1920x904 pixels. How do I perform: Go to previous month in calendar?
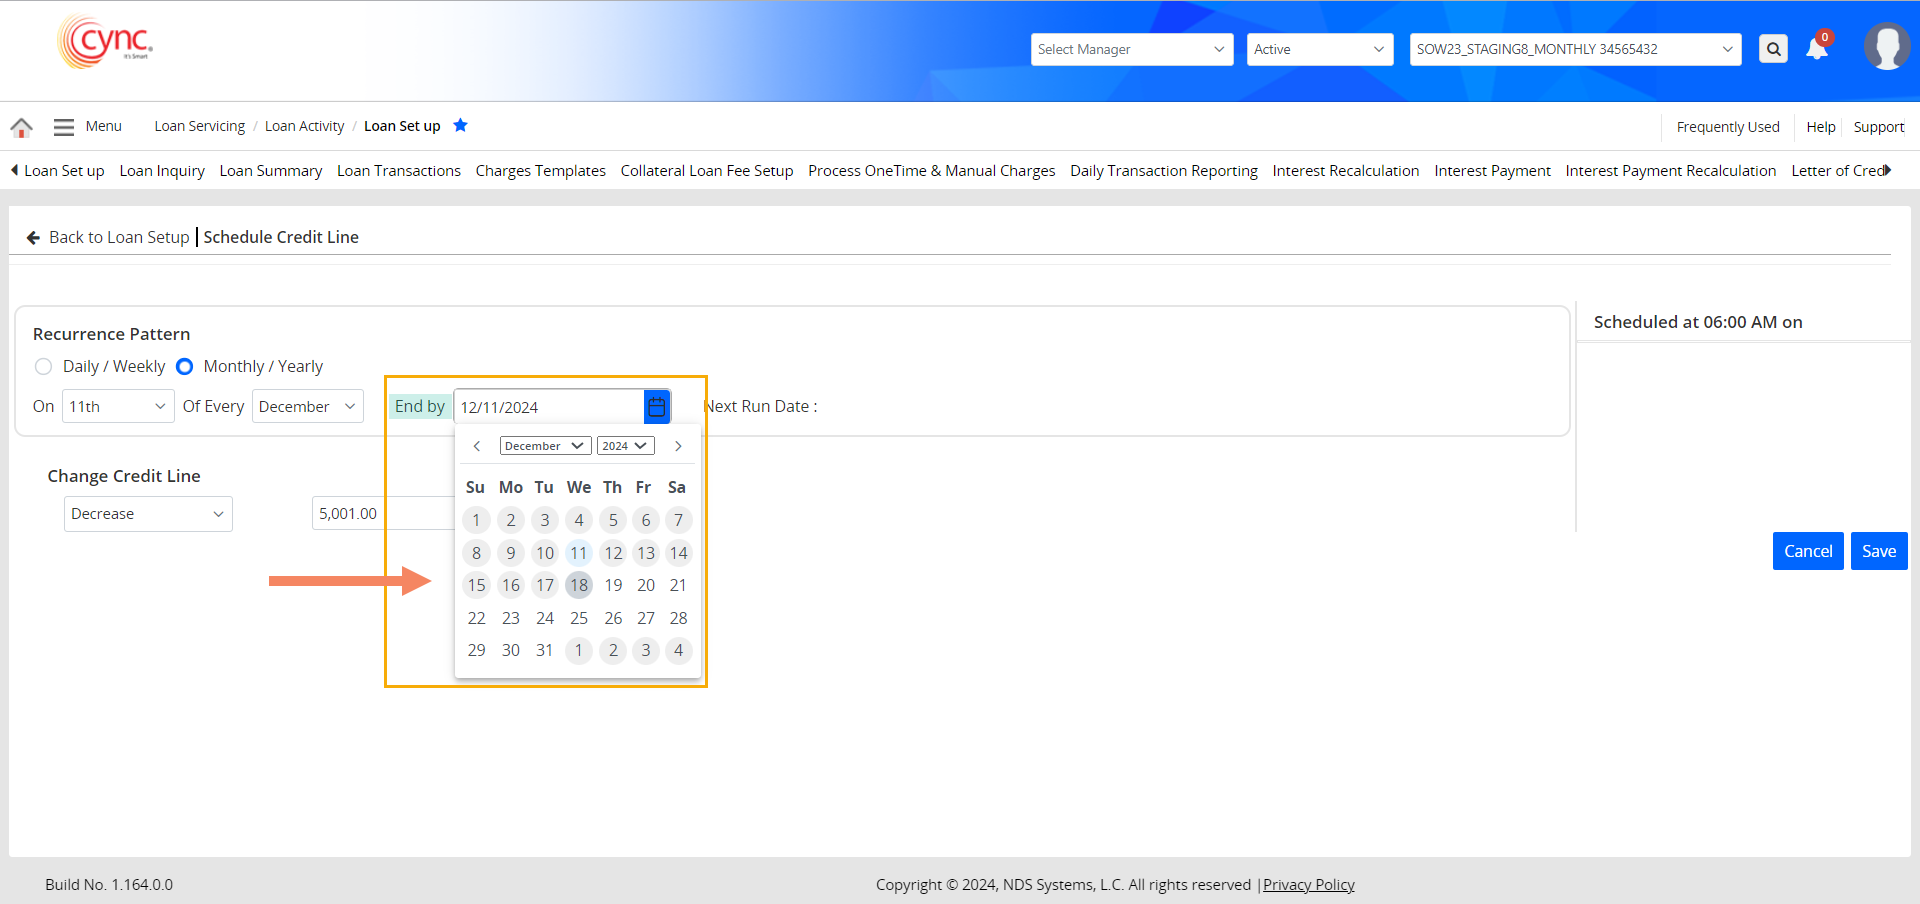click(x=477, y=446)
